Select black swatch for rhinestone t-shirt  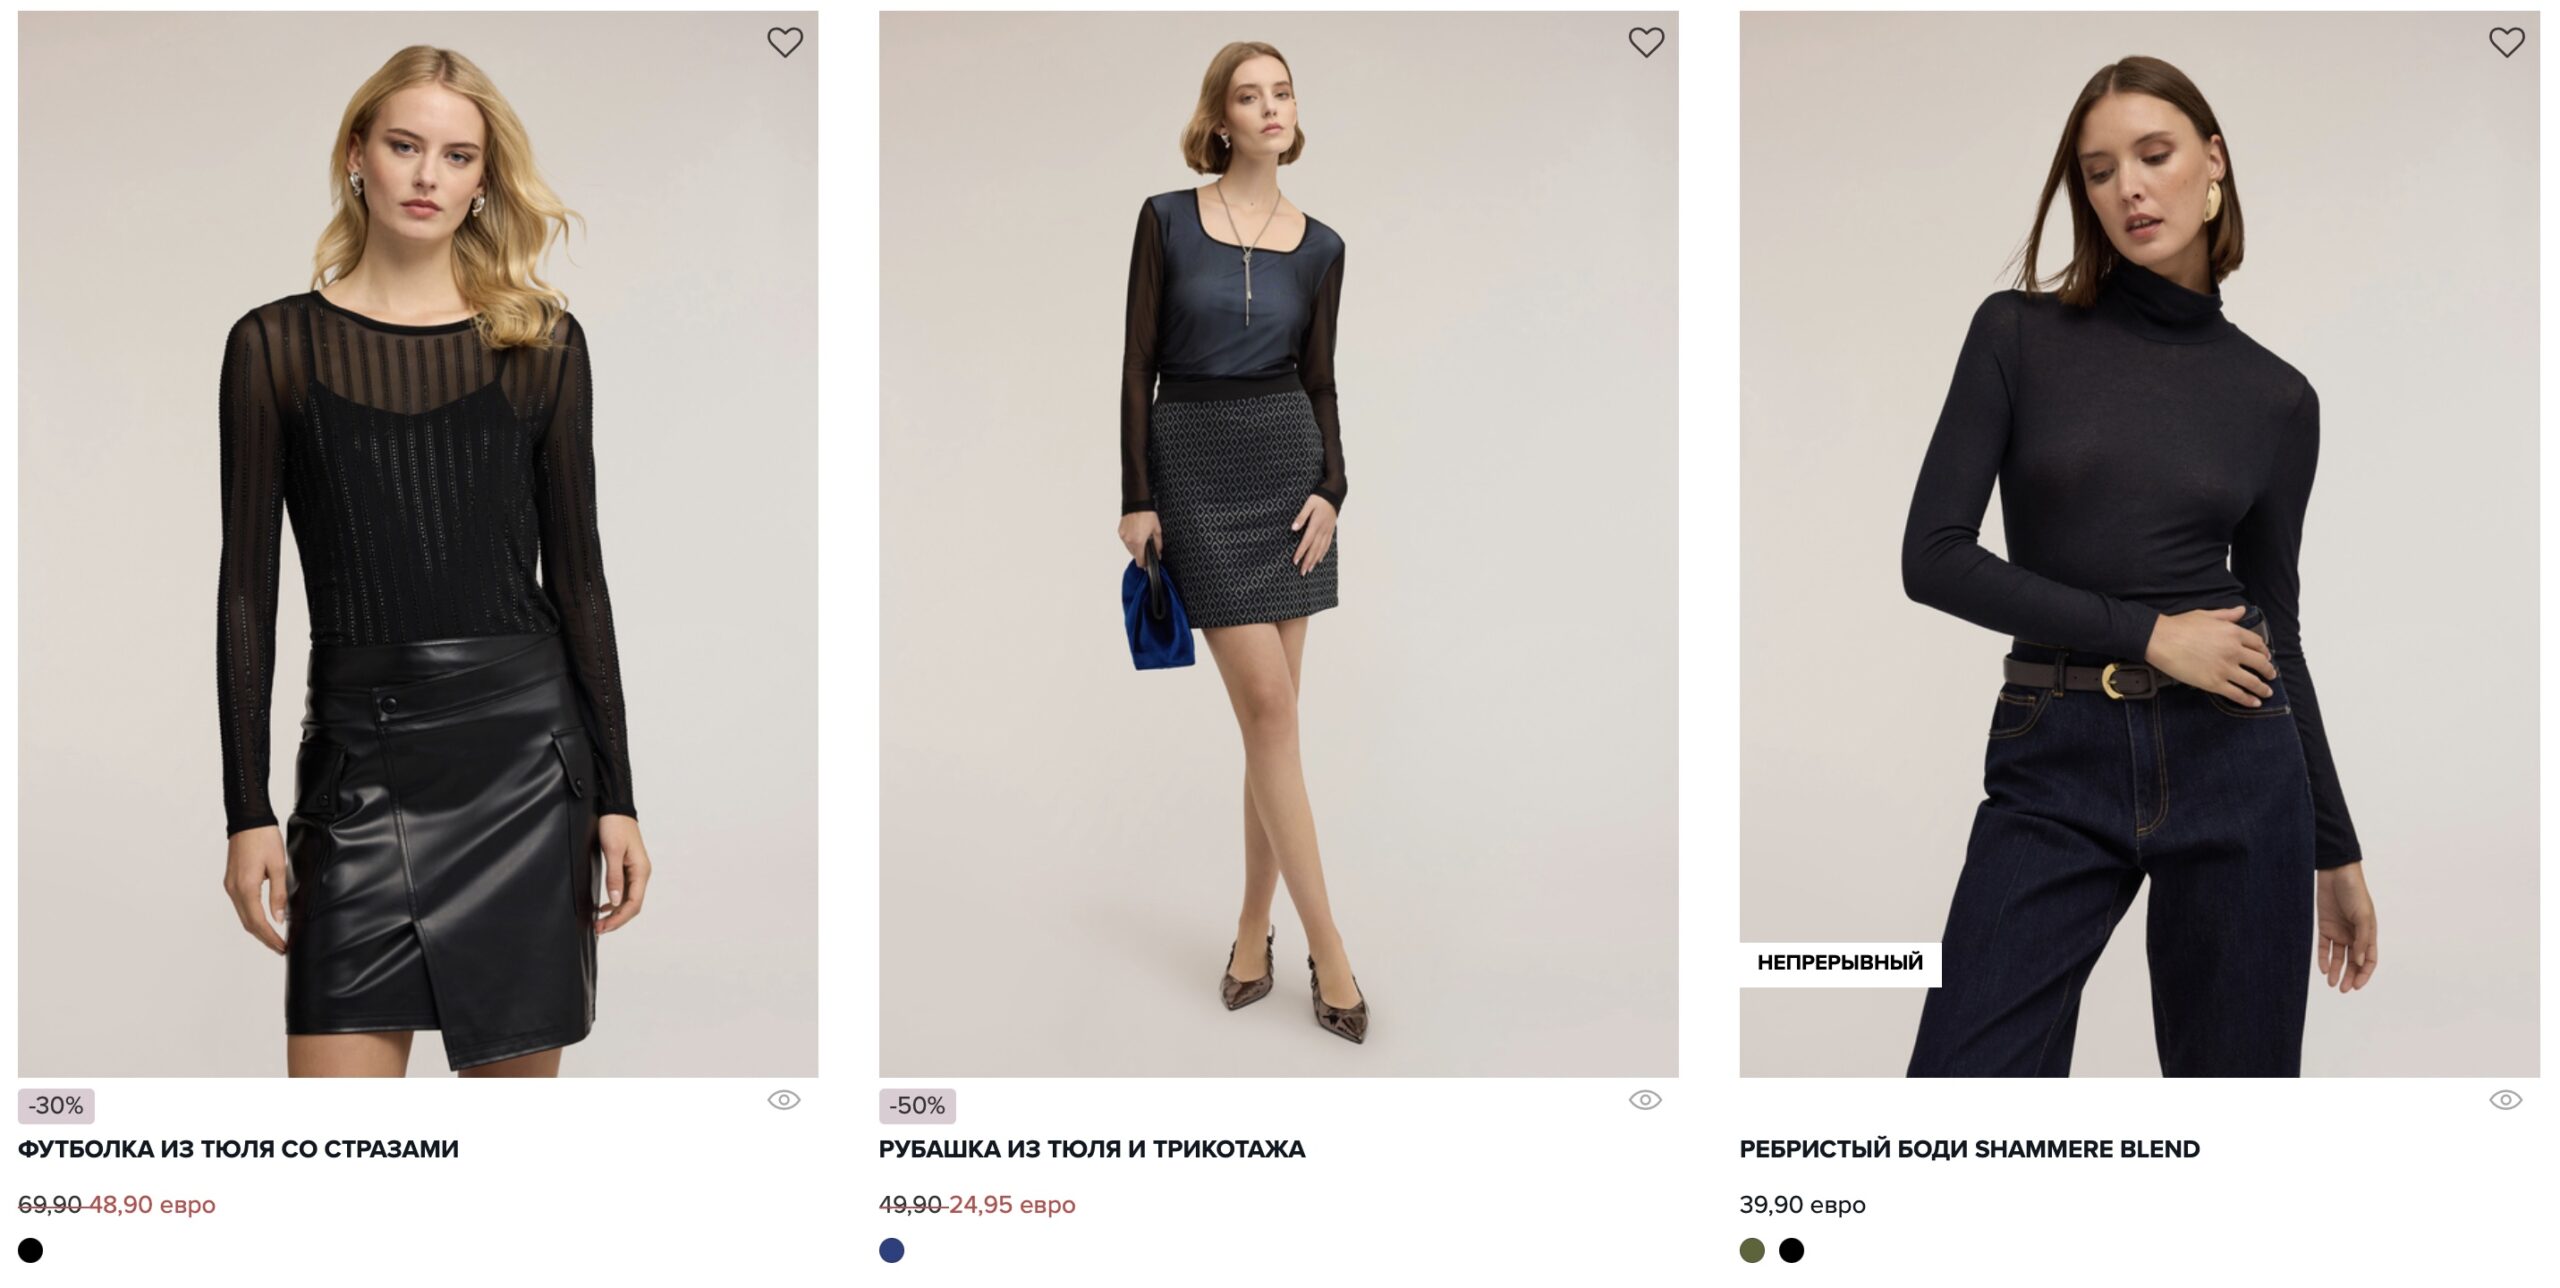tap(31, 1250)
